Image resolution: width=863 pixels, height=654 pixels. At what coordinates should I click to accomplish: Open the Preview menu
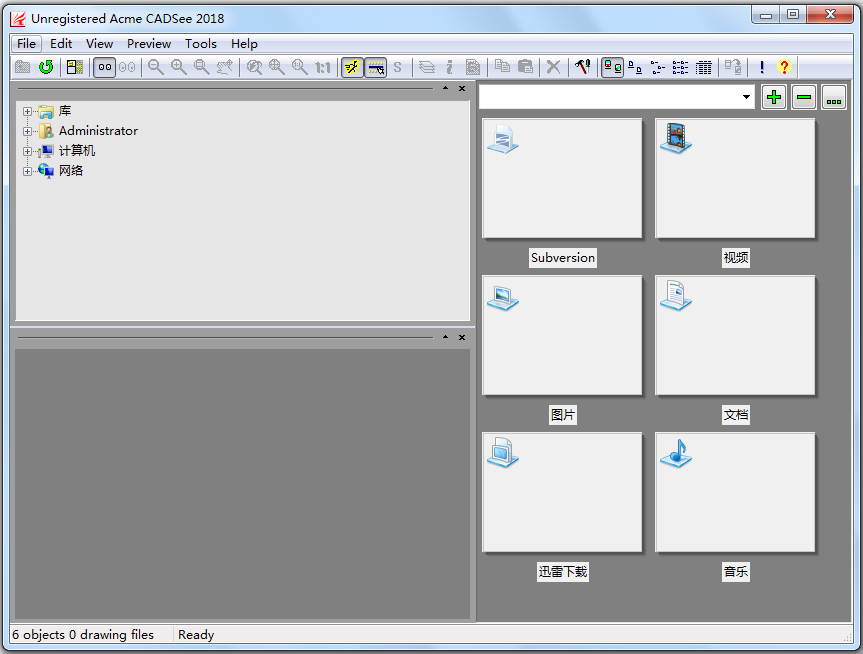coord(149,43)
